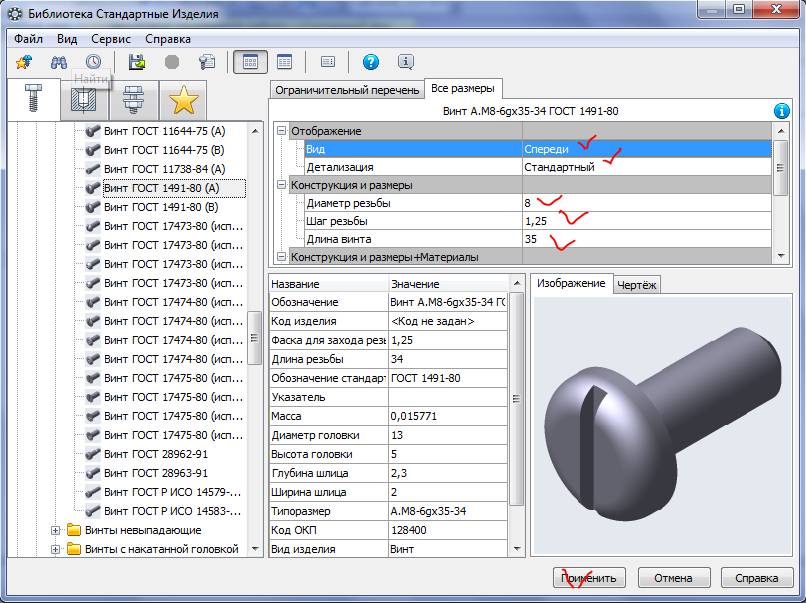The width and height of the screenshot is (806, 603).
Task: Click the Значение column header
Action: coord(449,284)
